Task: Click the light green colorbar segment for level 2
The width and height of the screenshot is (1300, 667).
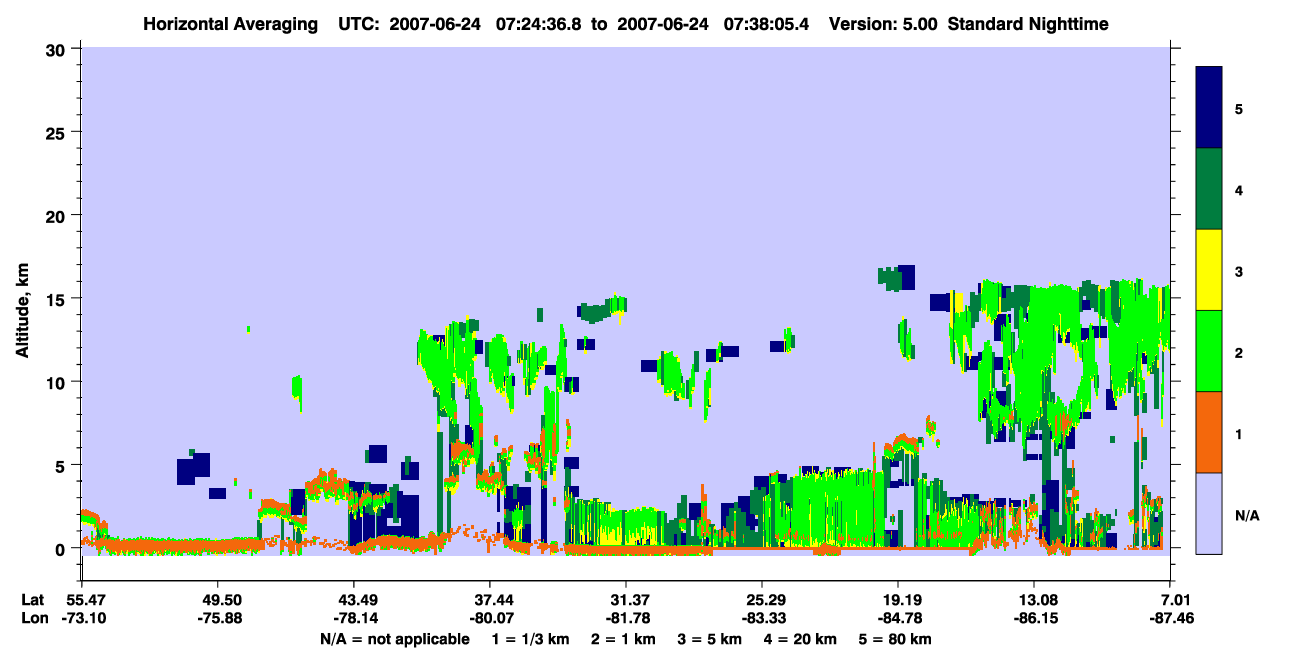Action: 1209,351
